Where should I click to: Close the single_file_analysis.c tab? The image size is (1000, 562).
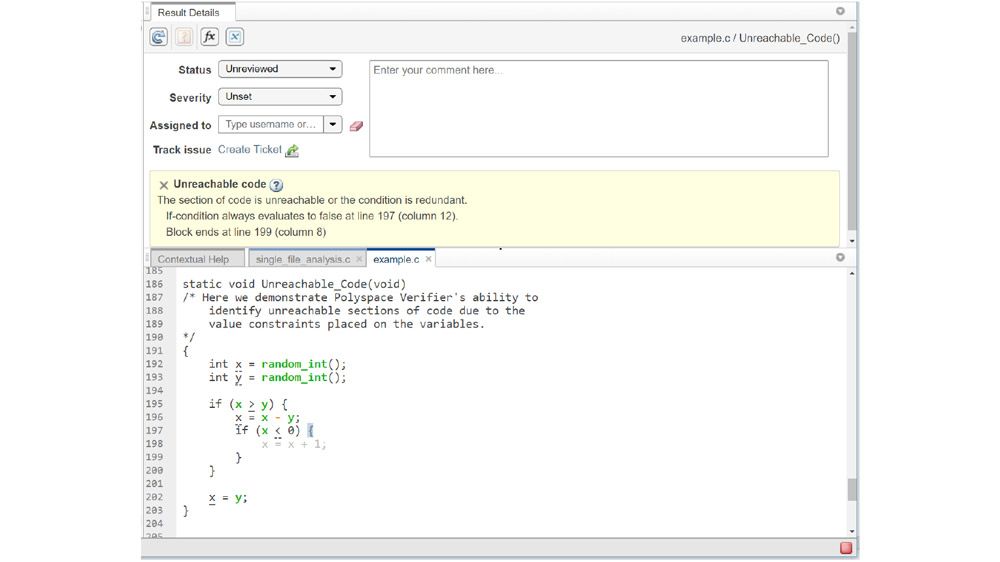point(359,259)
